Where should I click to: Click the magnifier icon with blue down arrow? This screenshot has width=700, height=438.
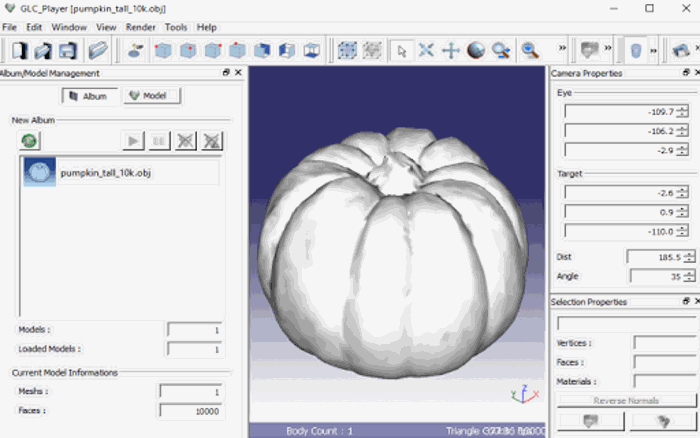(x=530, y=50)
